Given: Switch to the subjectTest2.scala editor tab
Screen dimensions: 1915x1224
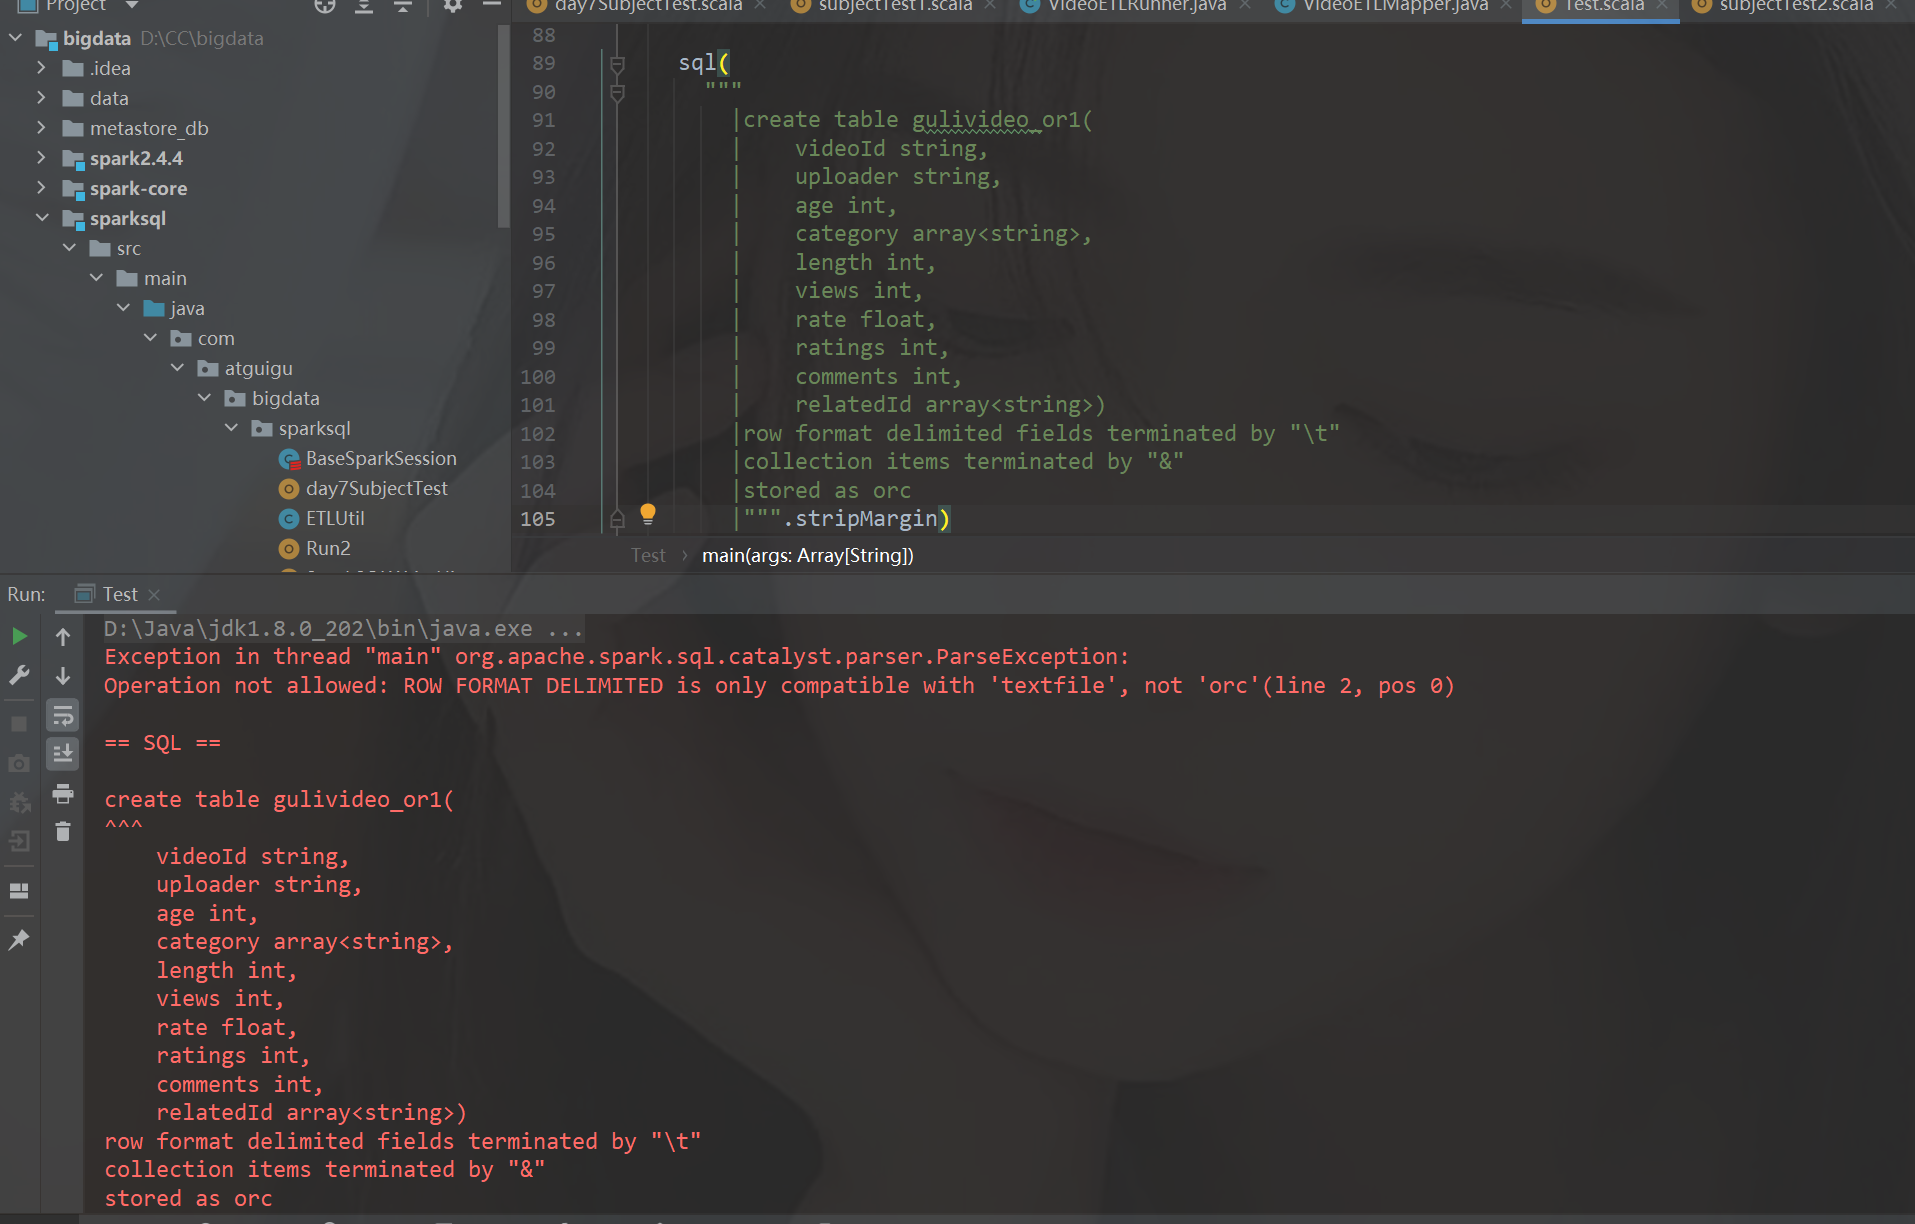Looking at the screenshot, I should 1795,6.
